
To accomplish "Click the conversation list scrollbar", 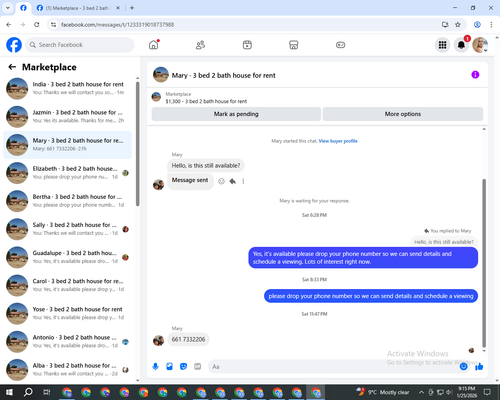I will pyautogui.click(x=137, y=143).
